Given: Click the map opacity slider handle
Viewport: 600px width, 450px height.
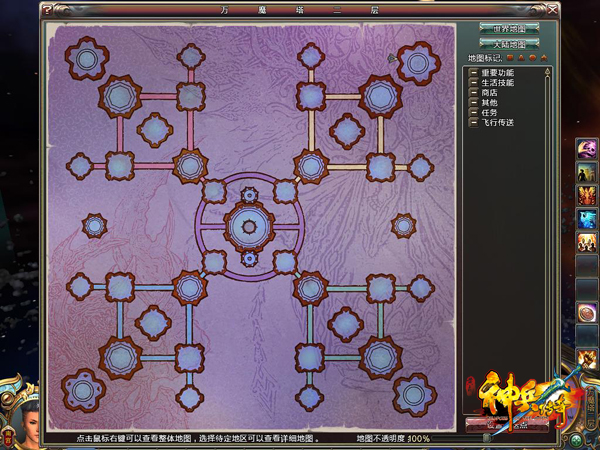Looking at the screenshot, I should [486, 438].
